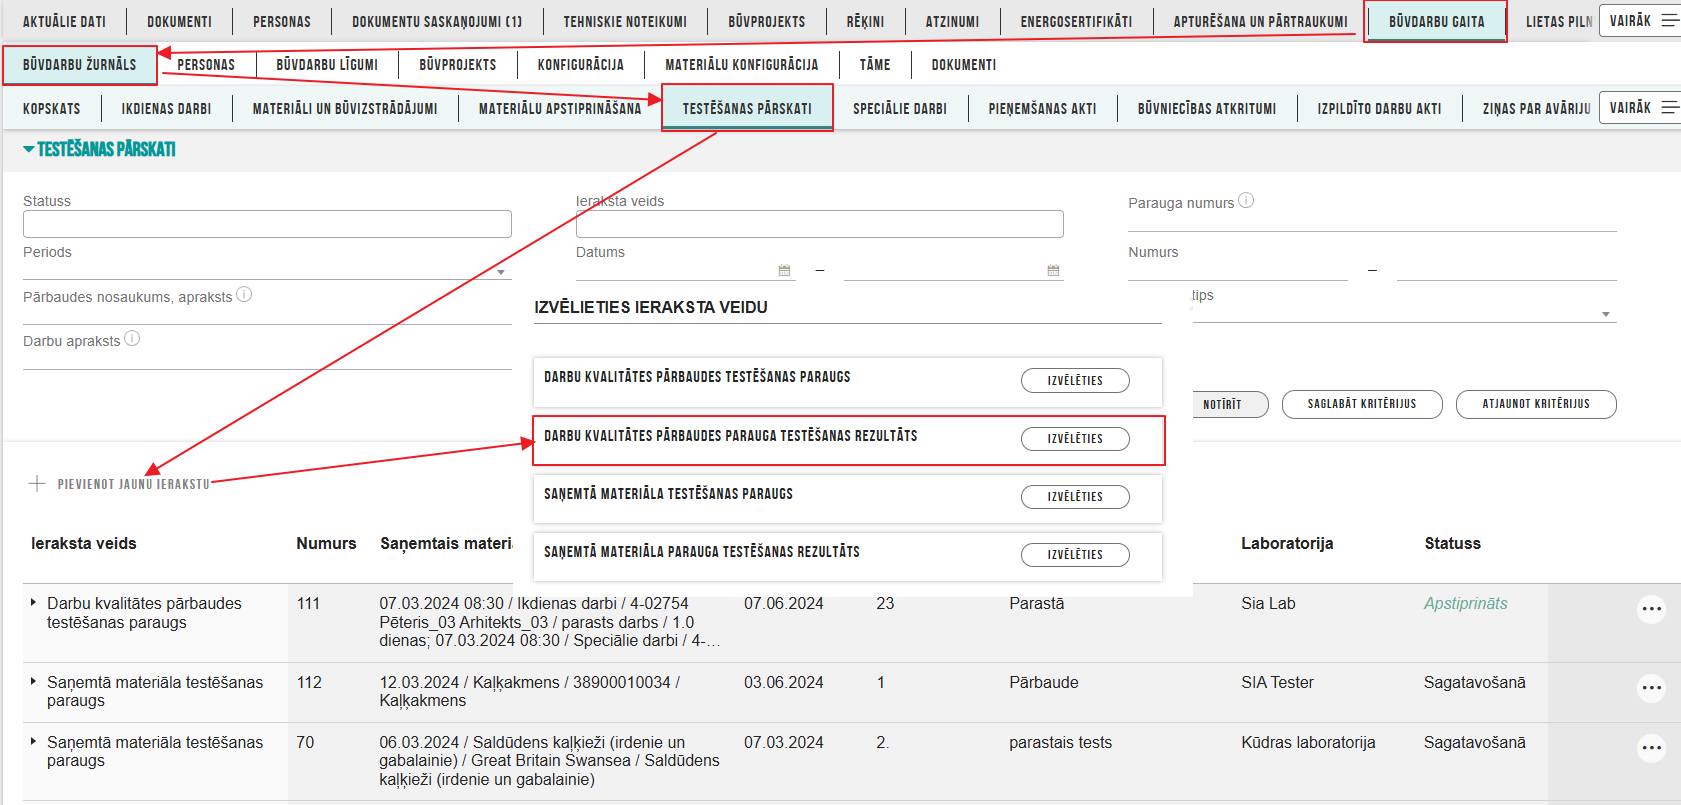
Task: Choose Saņemtā materiāla parauga testēšanas rezultāts
Action: click(x=1075, y=554)
